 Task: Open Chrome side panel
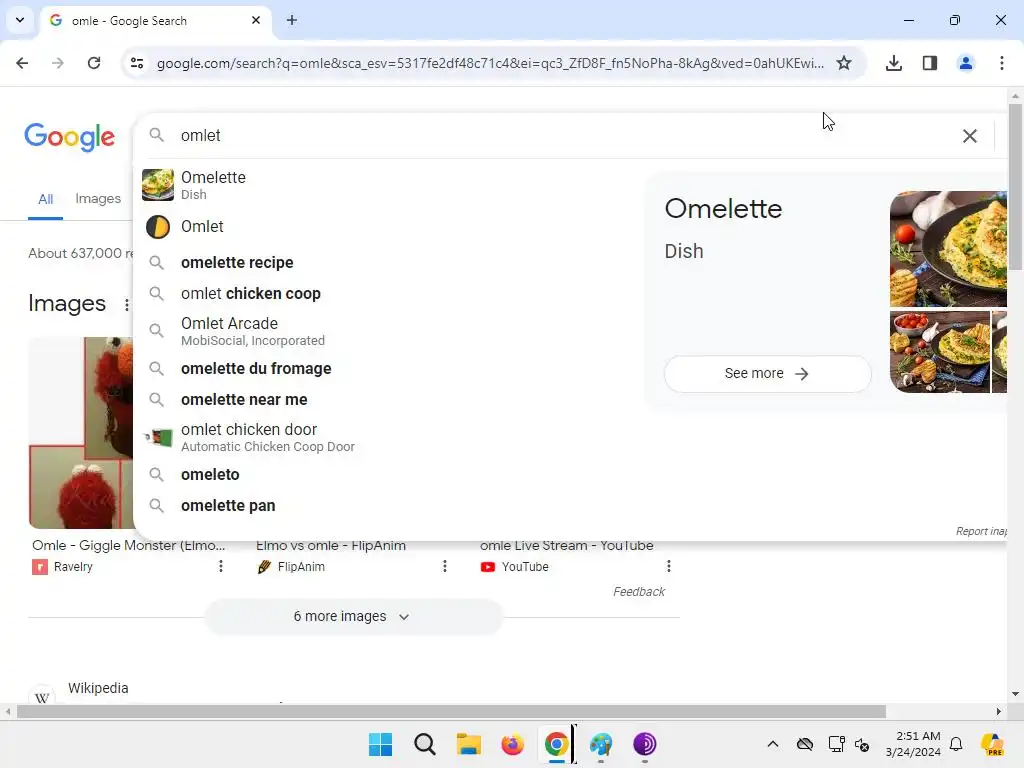pos(930,63)
